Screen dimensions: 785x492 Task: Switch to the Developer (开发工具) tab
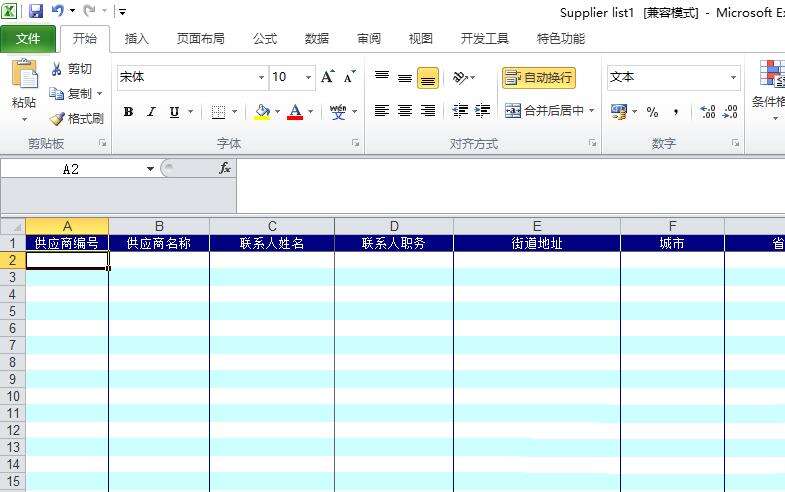pyautogui.click(x=485, y=39)
